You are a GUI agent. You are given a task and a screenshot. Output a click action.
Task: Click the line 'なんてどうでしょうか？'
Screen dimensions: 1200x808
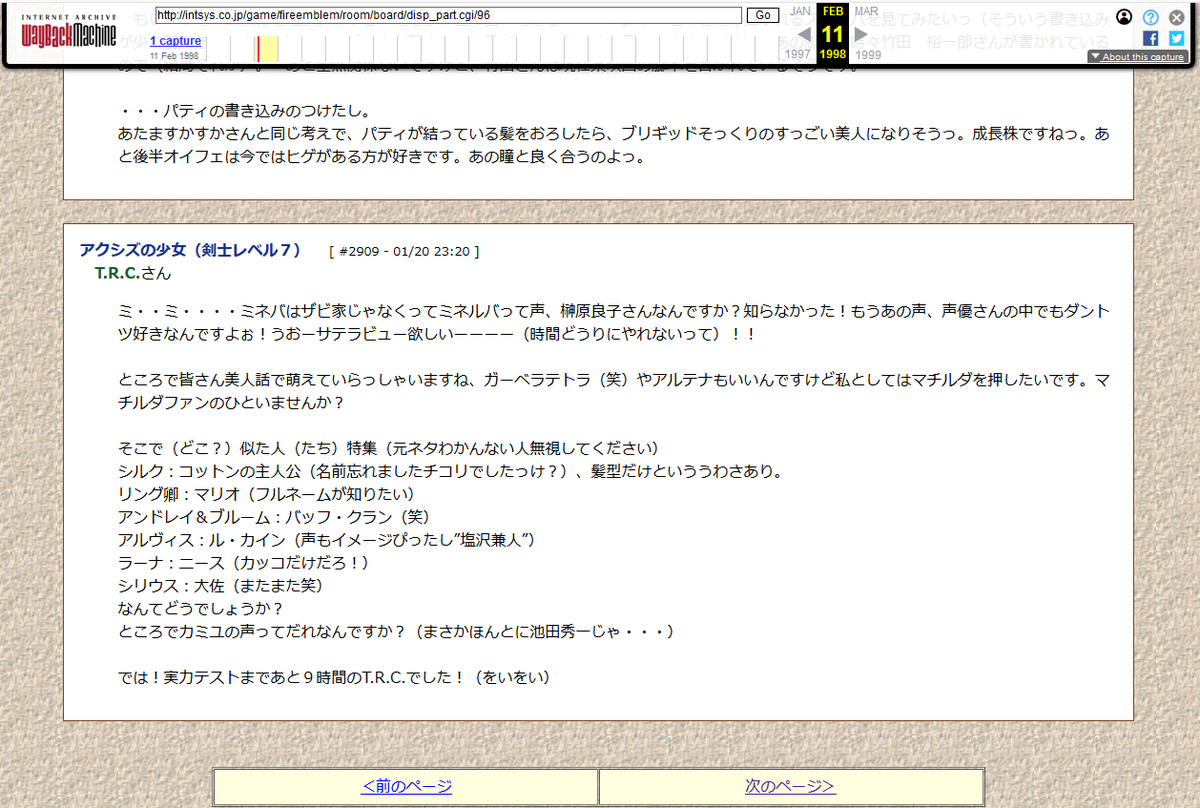201,609
